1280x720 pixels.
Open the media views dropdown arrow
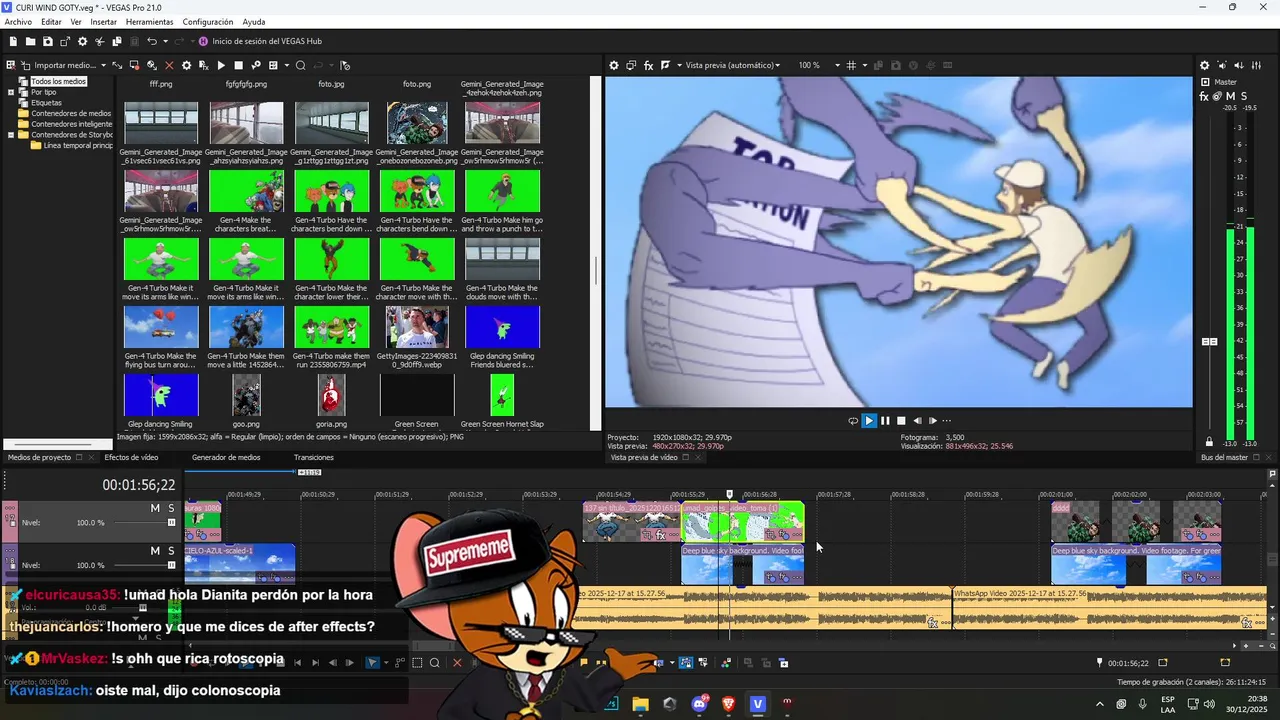(287, 65)
